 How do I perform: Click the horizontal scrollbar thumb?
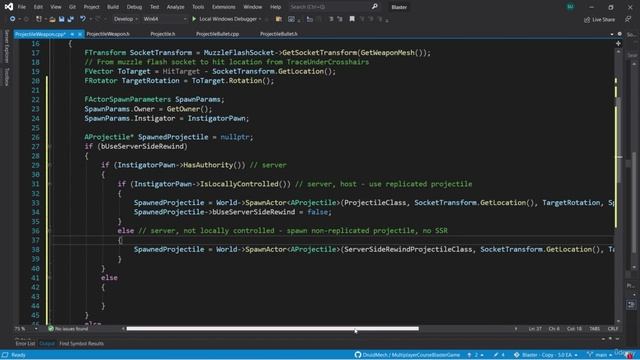click(x=272, y=328)
